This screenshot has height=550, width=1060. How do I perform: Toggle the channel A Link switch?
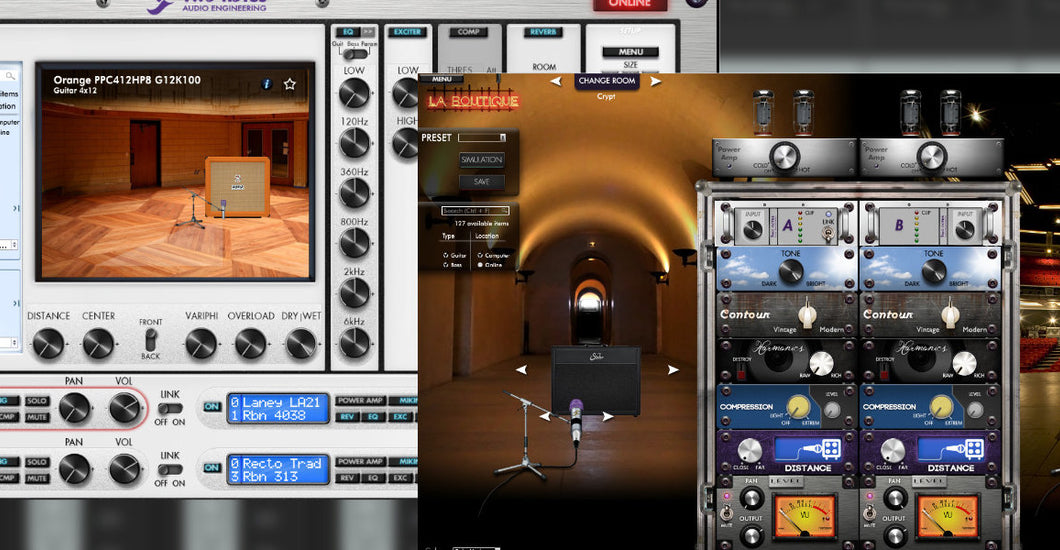827,234
